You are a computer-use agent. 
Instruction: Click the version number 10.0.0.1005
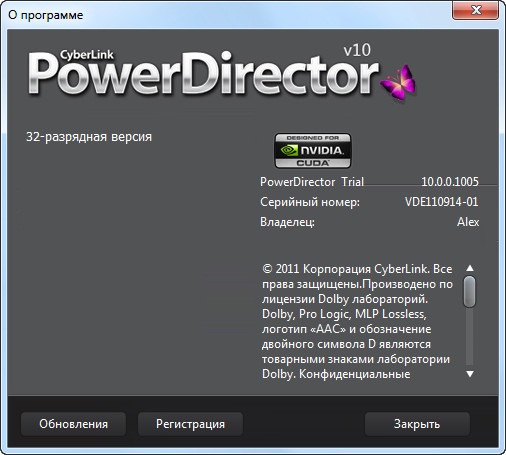[450, 182]
